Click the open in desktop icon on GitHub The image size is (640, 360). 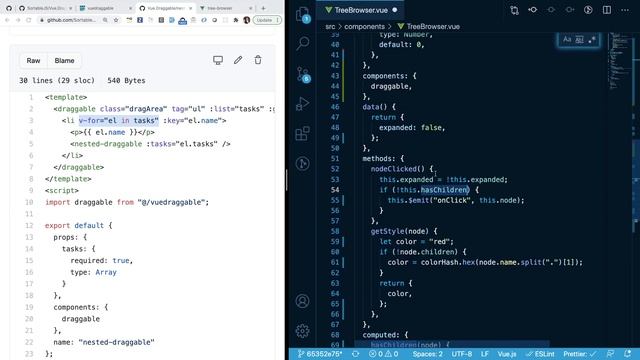click(x=218, y=60)
